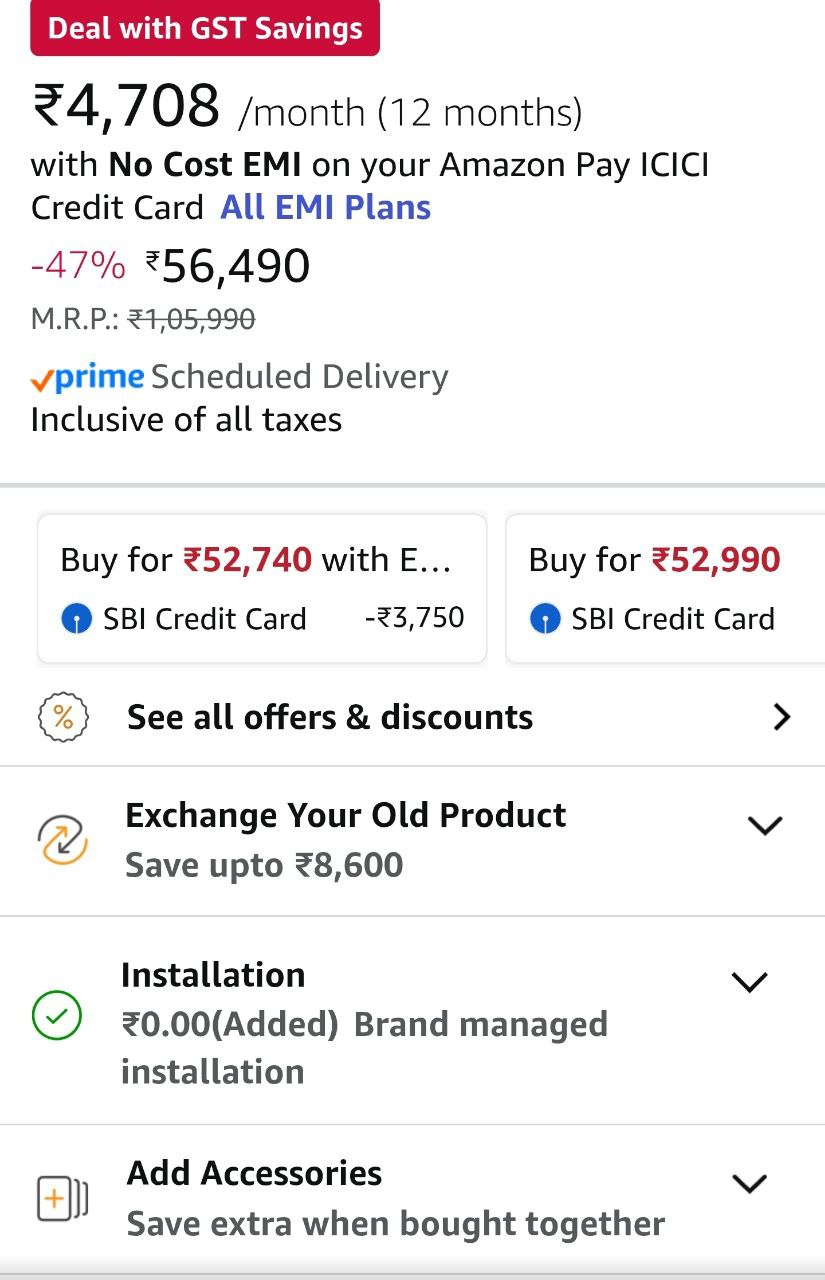825x1280 pixels.
Task: Open See all offers & discounts
Action: coord(330,717)
